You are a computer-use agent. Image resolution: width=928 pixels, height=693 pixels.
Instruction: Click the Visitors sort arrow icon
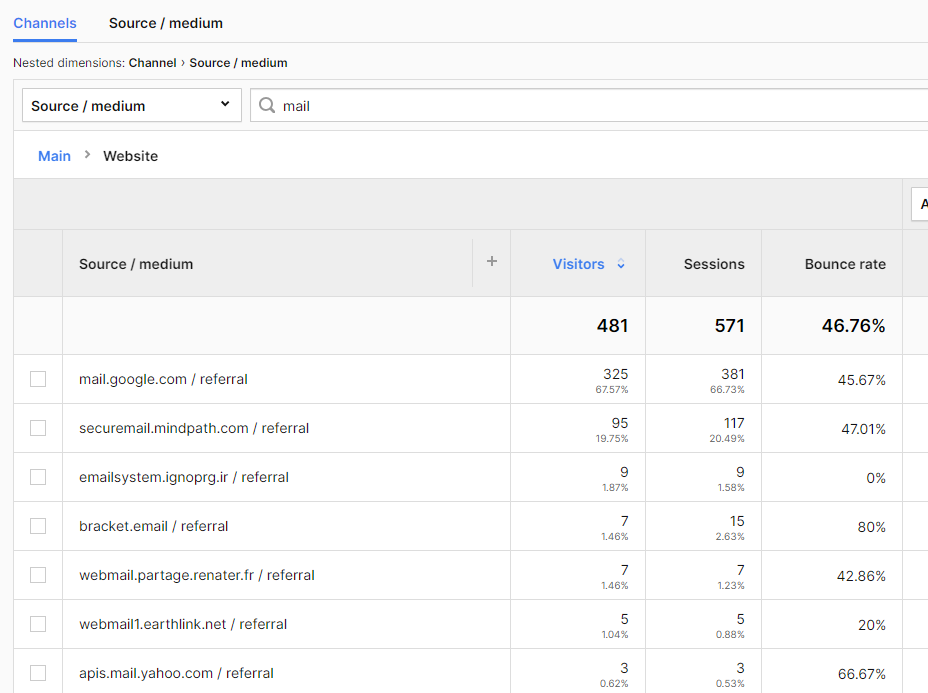pyautogui.click(x=621, y=264)
